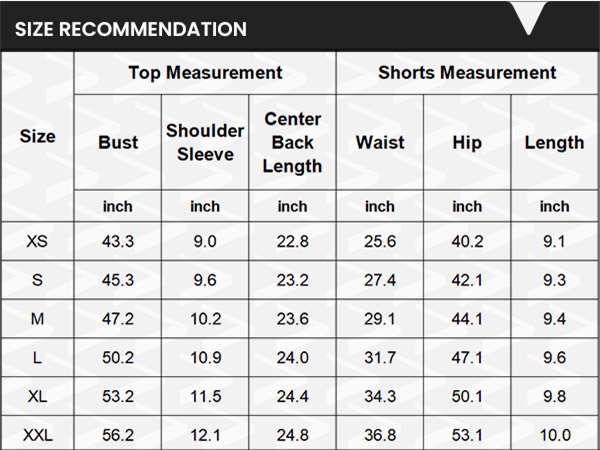Click the Center Back Length header

[x=292, y=142]
